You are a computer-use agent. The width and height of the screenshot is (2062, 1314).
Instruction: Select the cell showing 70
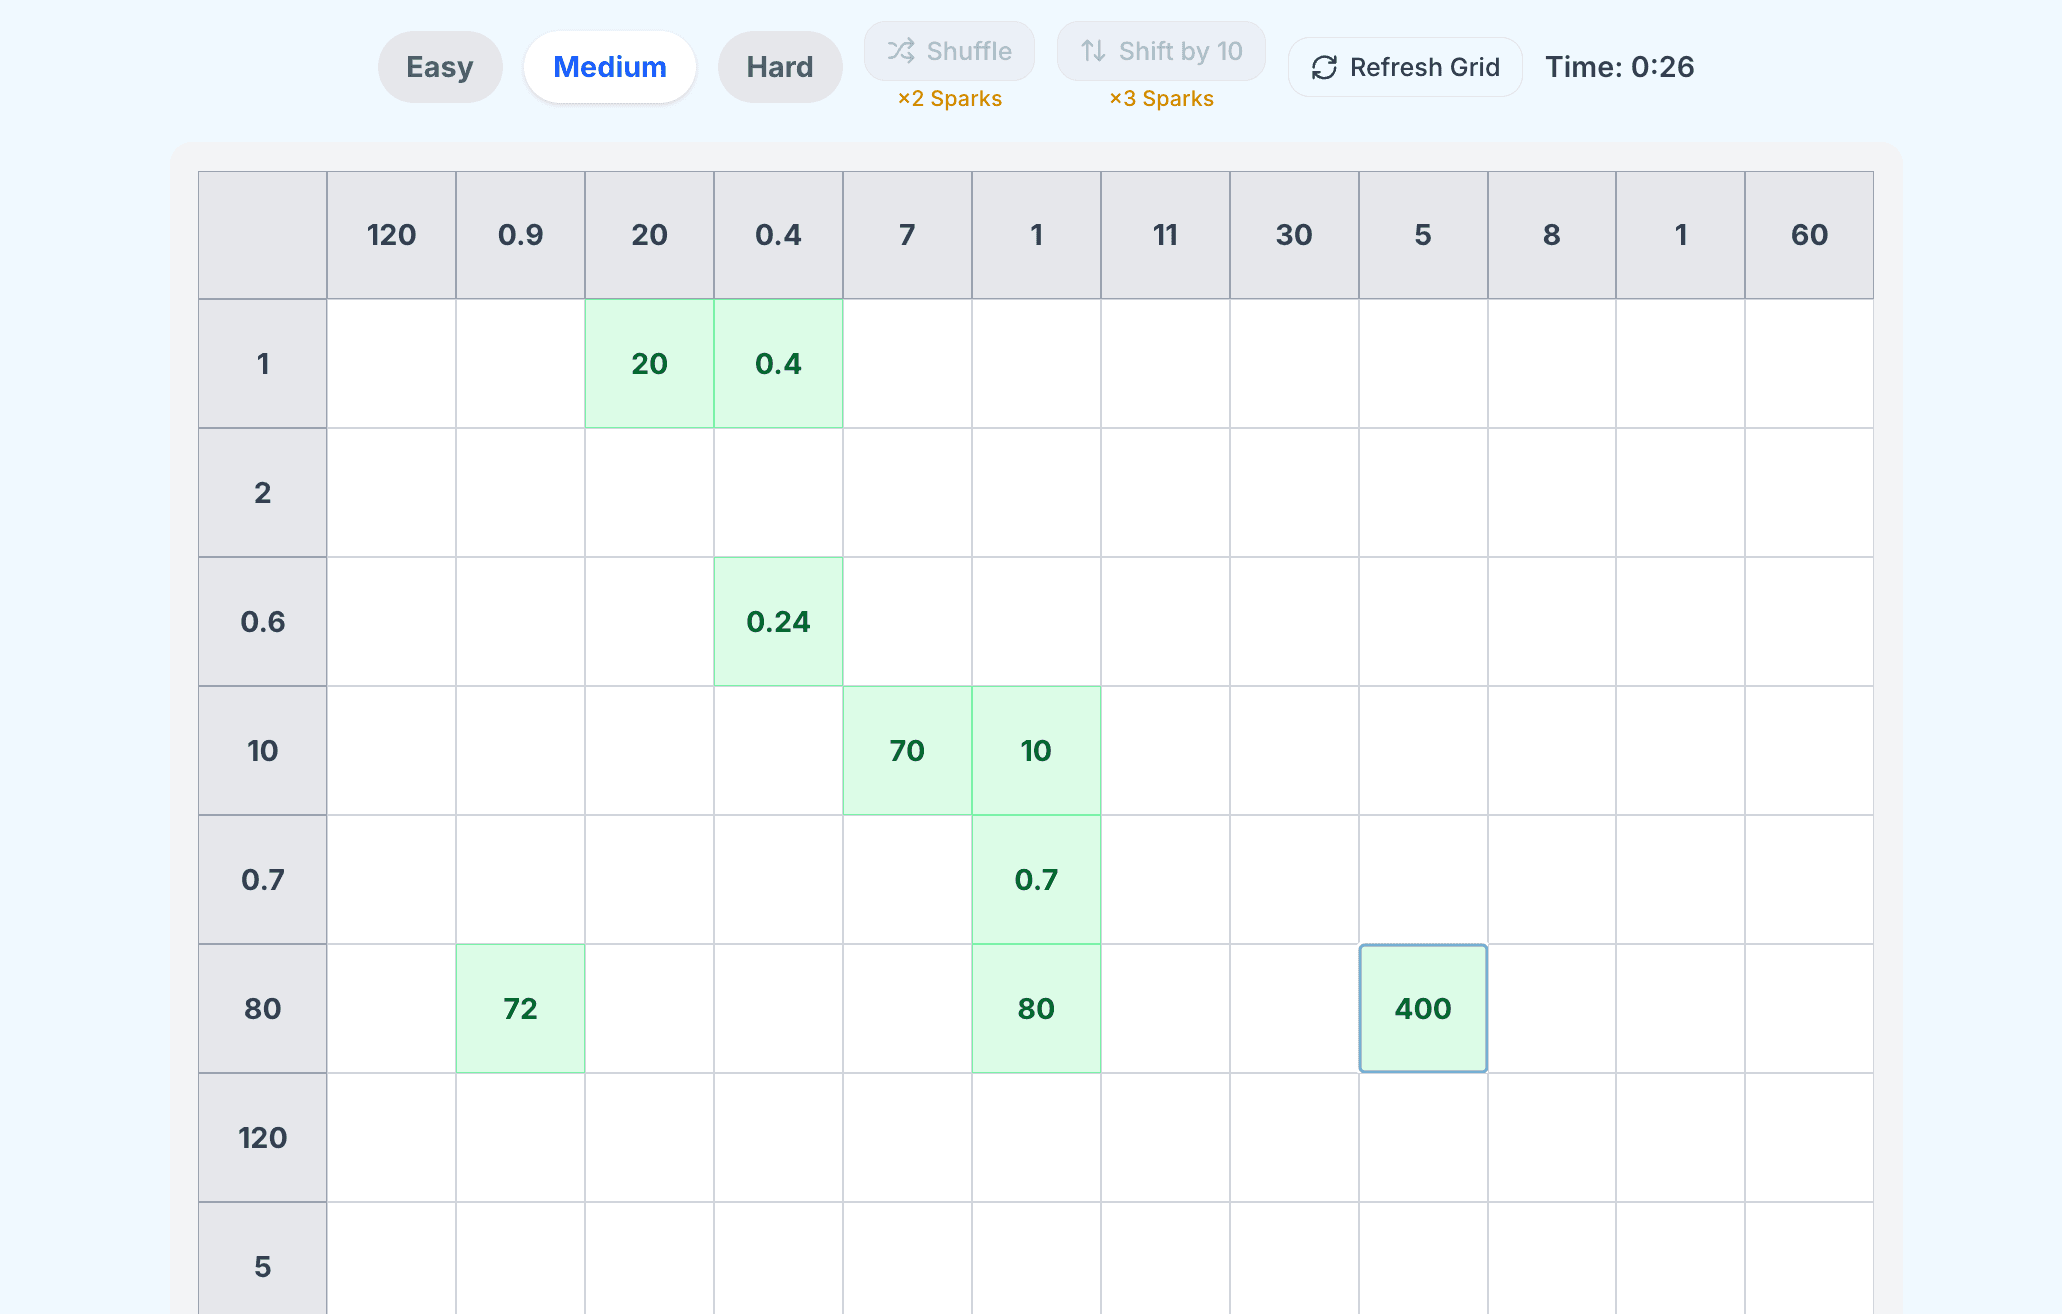click(x=907, y=750)
